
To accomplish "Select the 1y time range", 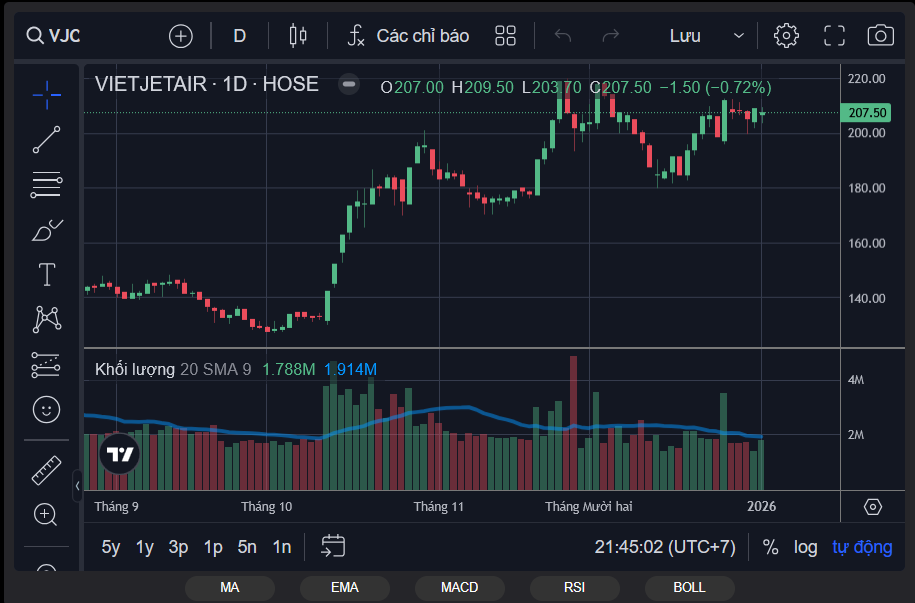I will pos(145,547).
